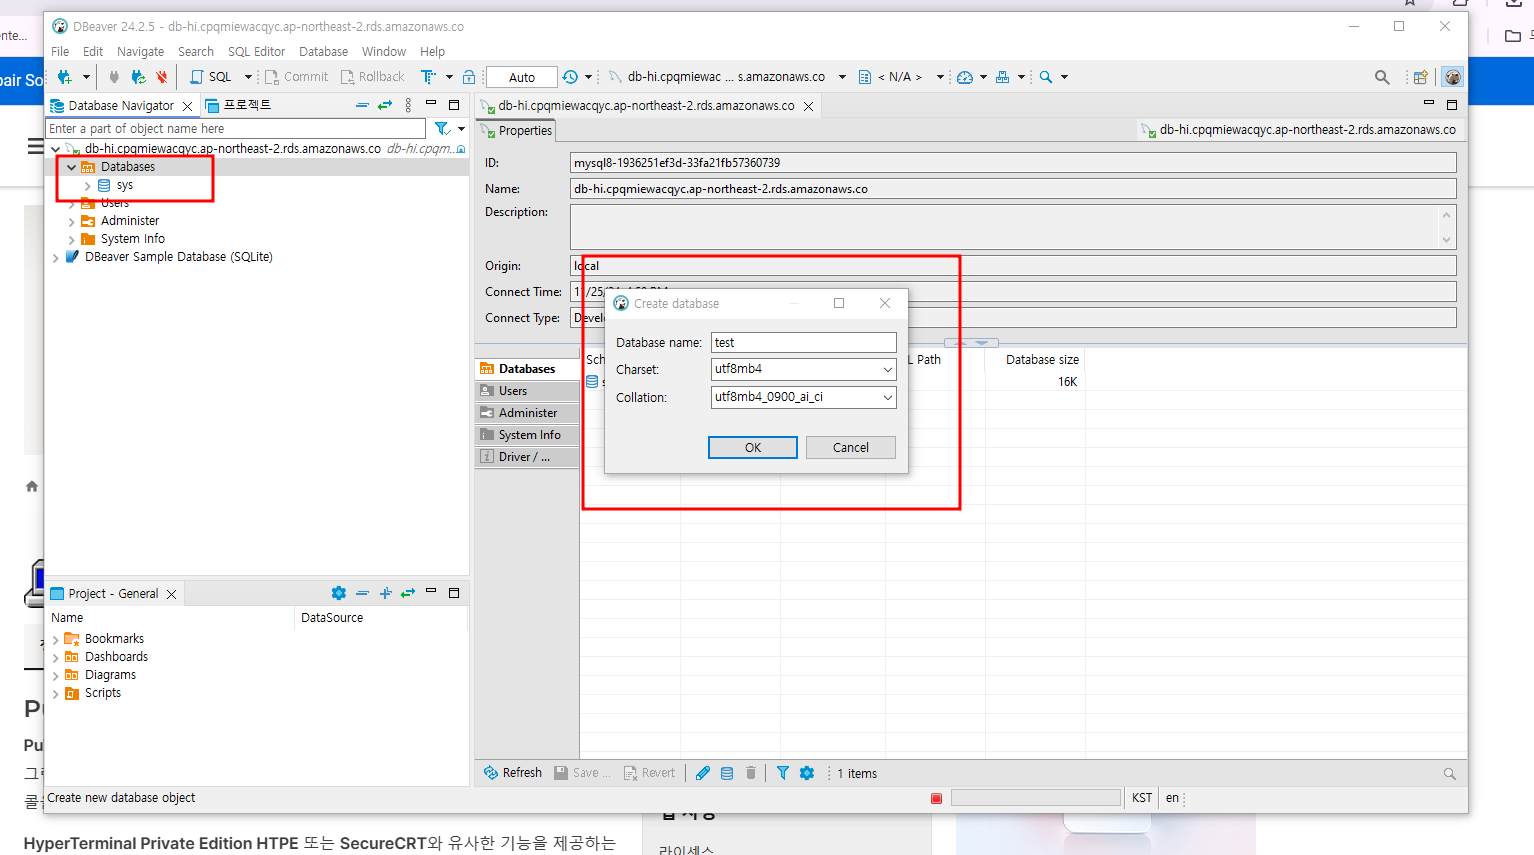The image size is (1534, 855).
Task: Click the create database icon in the bottom bar
Action: click(727, 773)
